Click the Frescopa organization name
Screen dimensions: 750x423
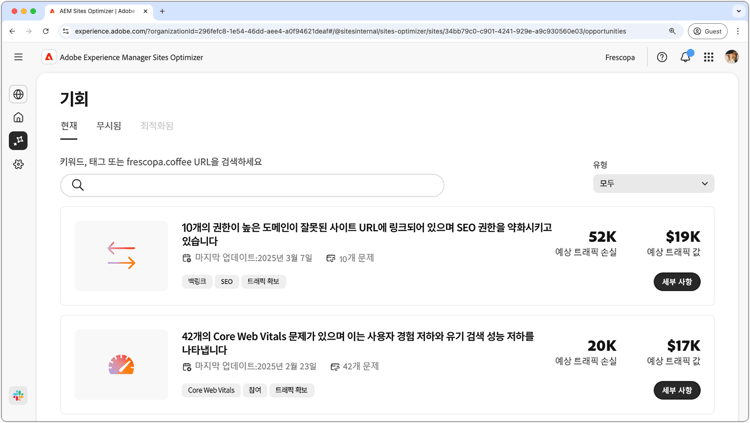620,57
